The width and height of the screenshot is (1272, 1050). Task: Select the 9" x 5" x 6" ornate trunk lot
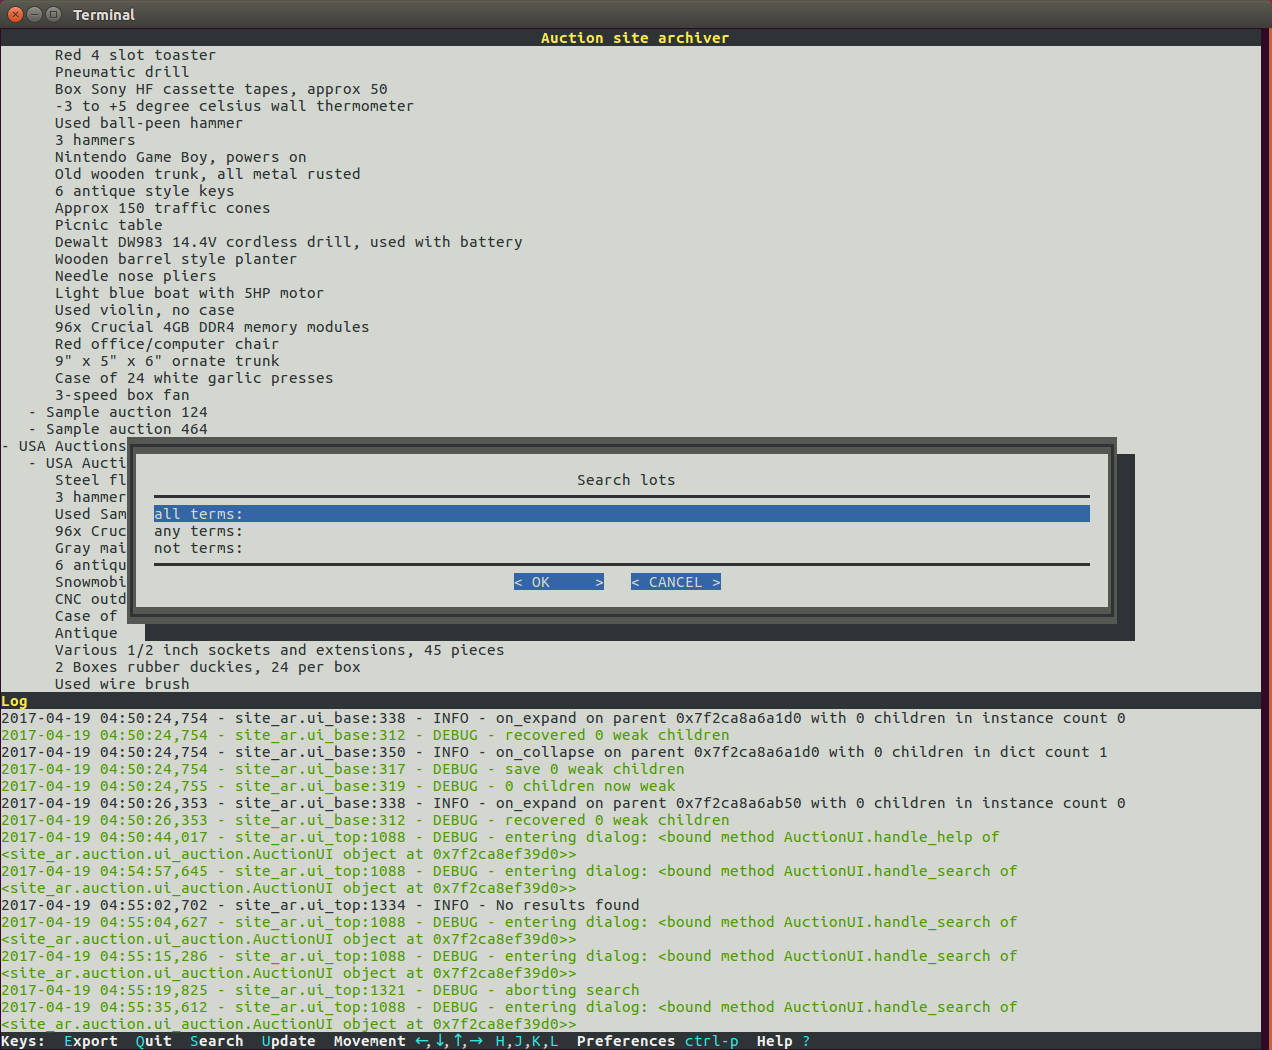(167, 361)
